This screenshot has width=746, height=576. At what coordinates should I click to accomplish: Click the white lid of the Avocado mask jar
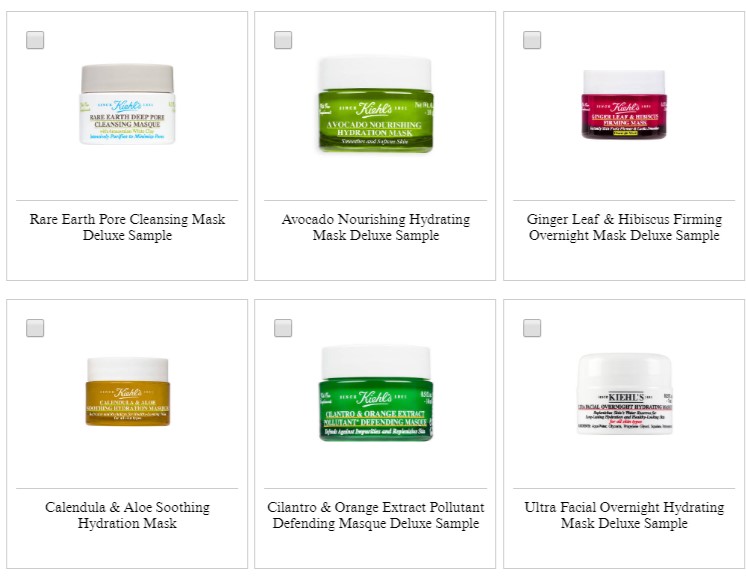[375, 73]
